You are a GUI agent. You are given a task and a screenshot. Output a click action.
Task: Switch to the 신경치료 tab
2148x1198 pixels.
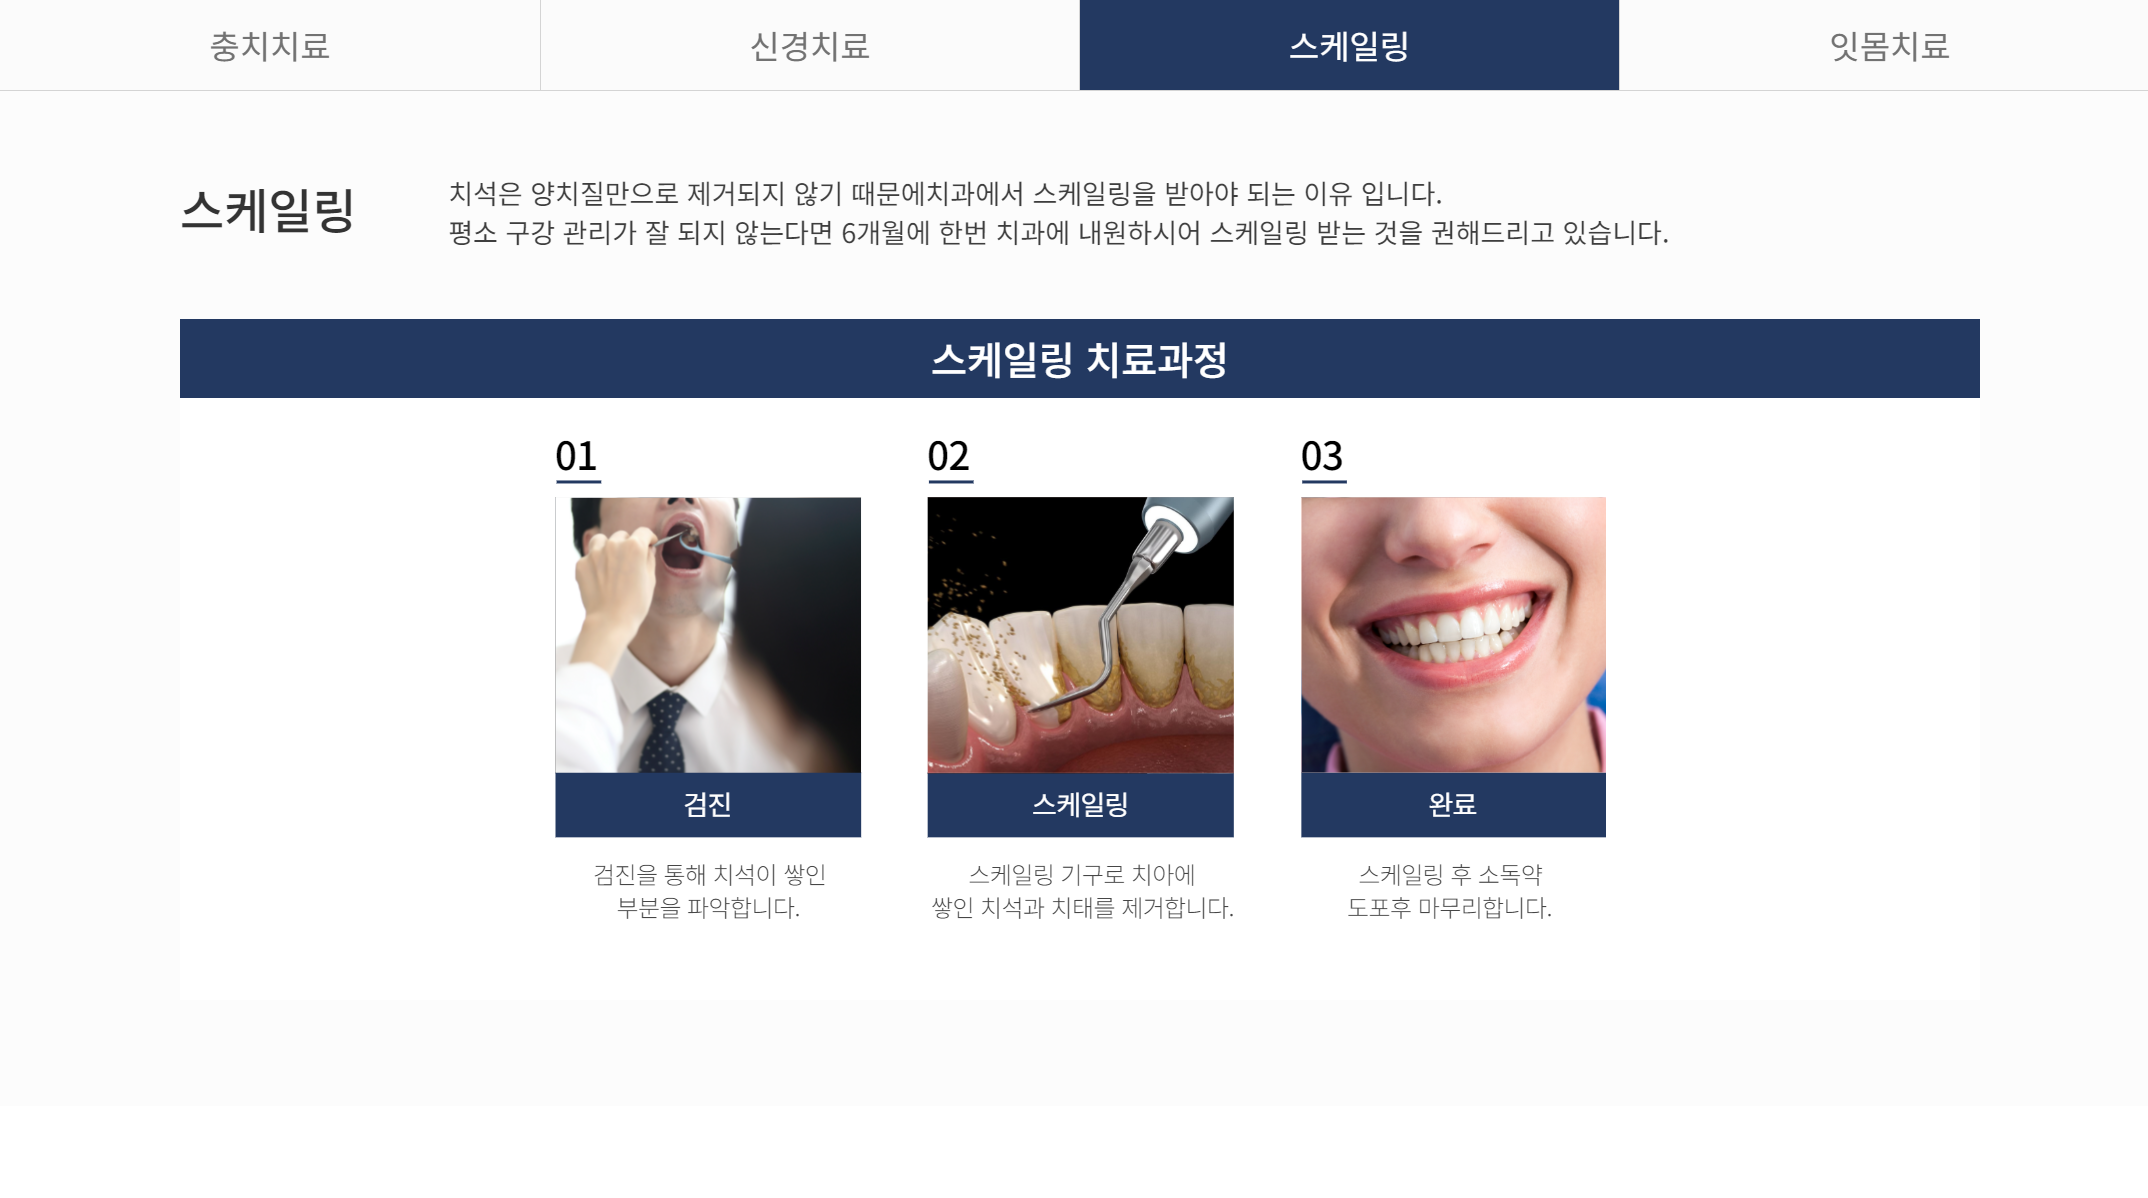(x=810, y=45)
